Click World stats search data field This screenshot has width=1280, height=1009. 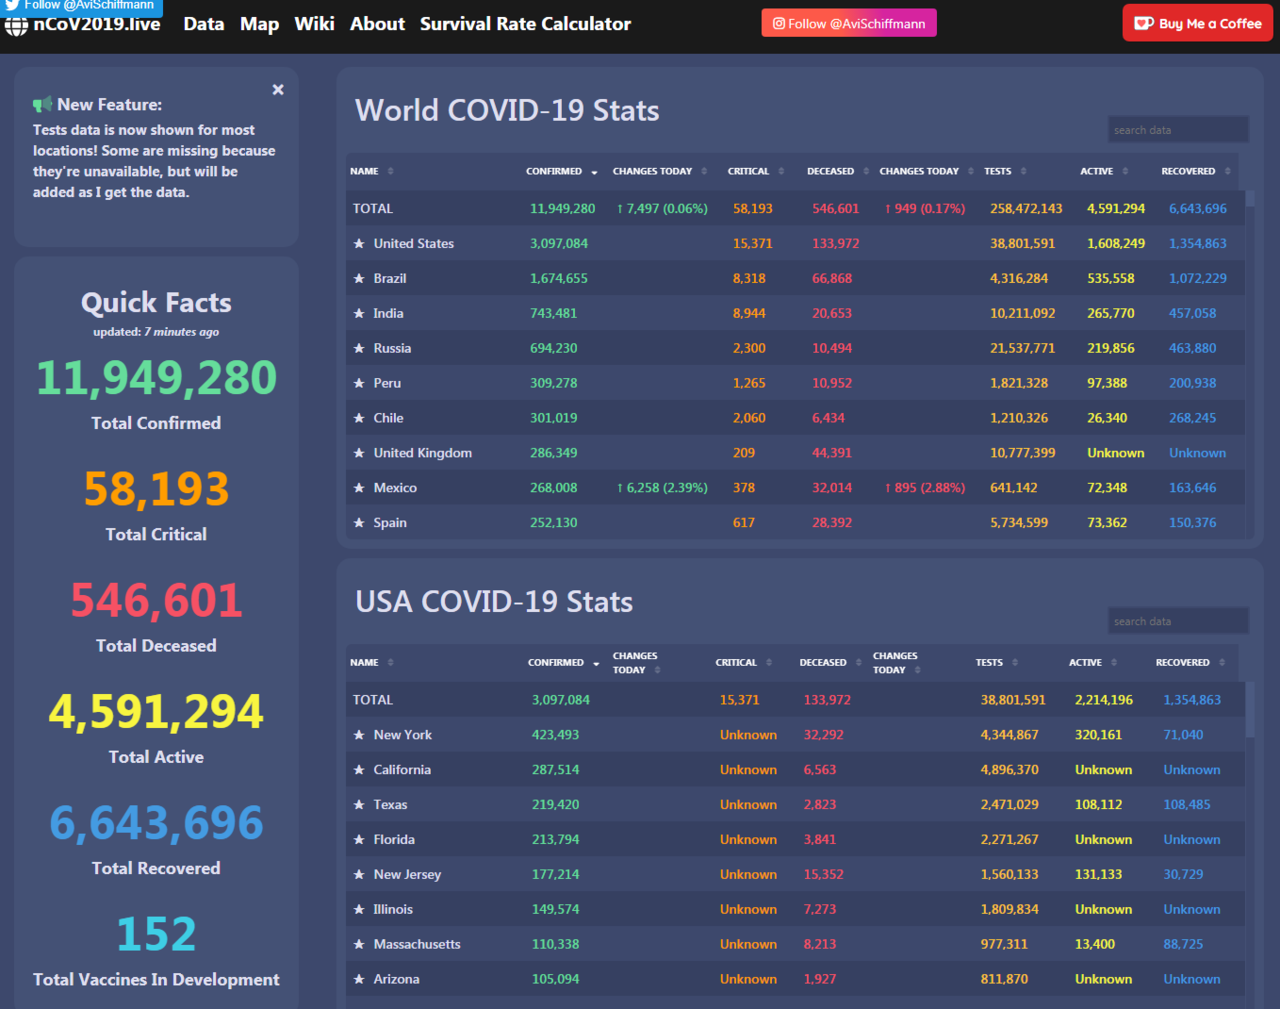[x=1178, y=129]
